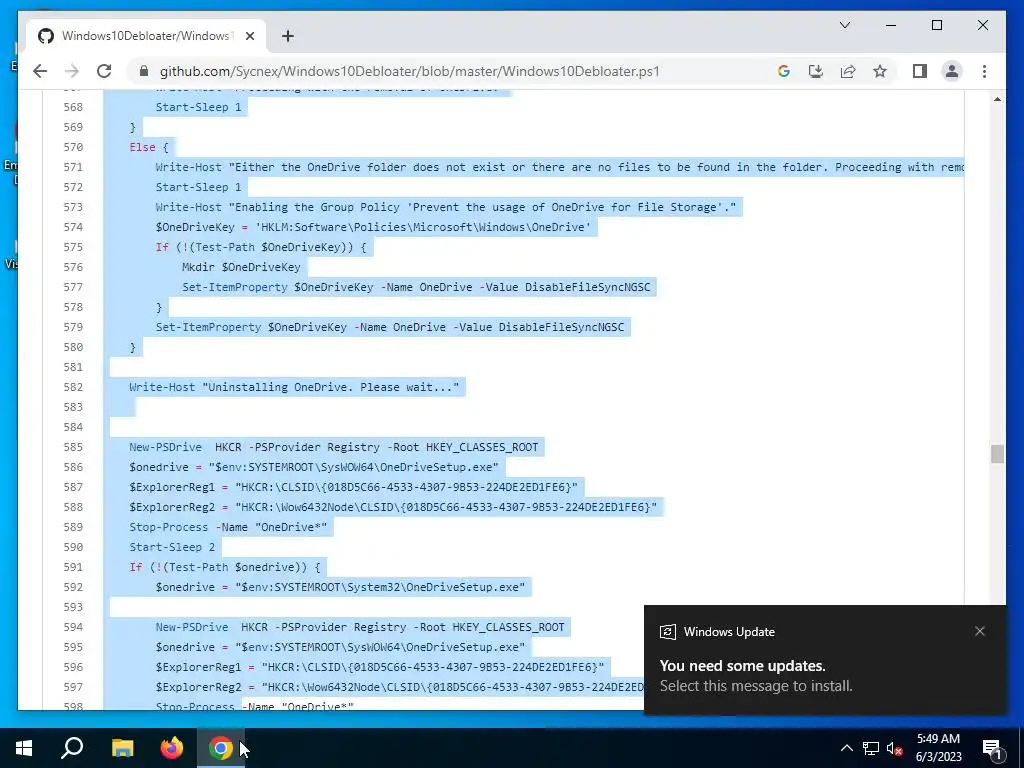The height and width of the screenshot is (768, 1024).
Task: Click the 'Else {' code line
Action: pyautogui.click(x=148, y=147)
